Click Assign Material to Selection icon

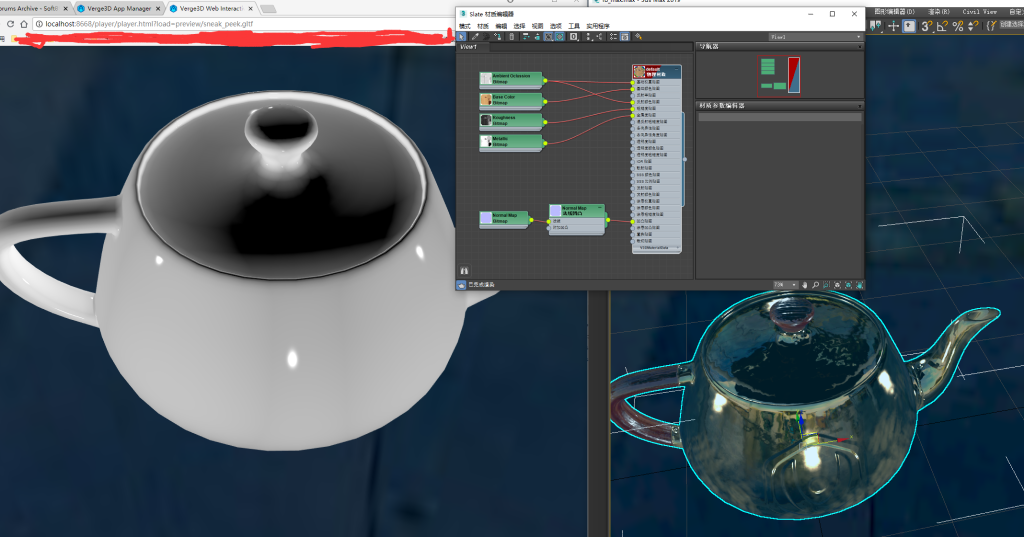point(498,37)
